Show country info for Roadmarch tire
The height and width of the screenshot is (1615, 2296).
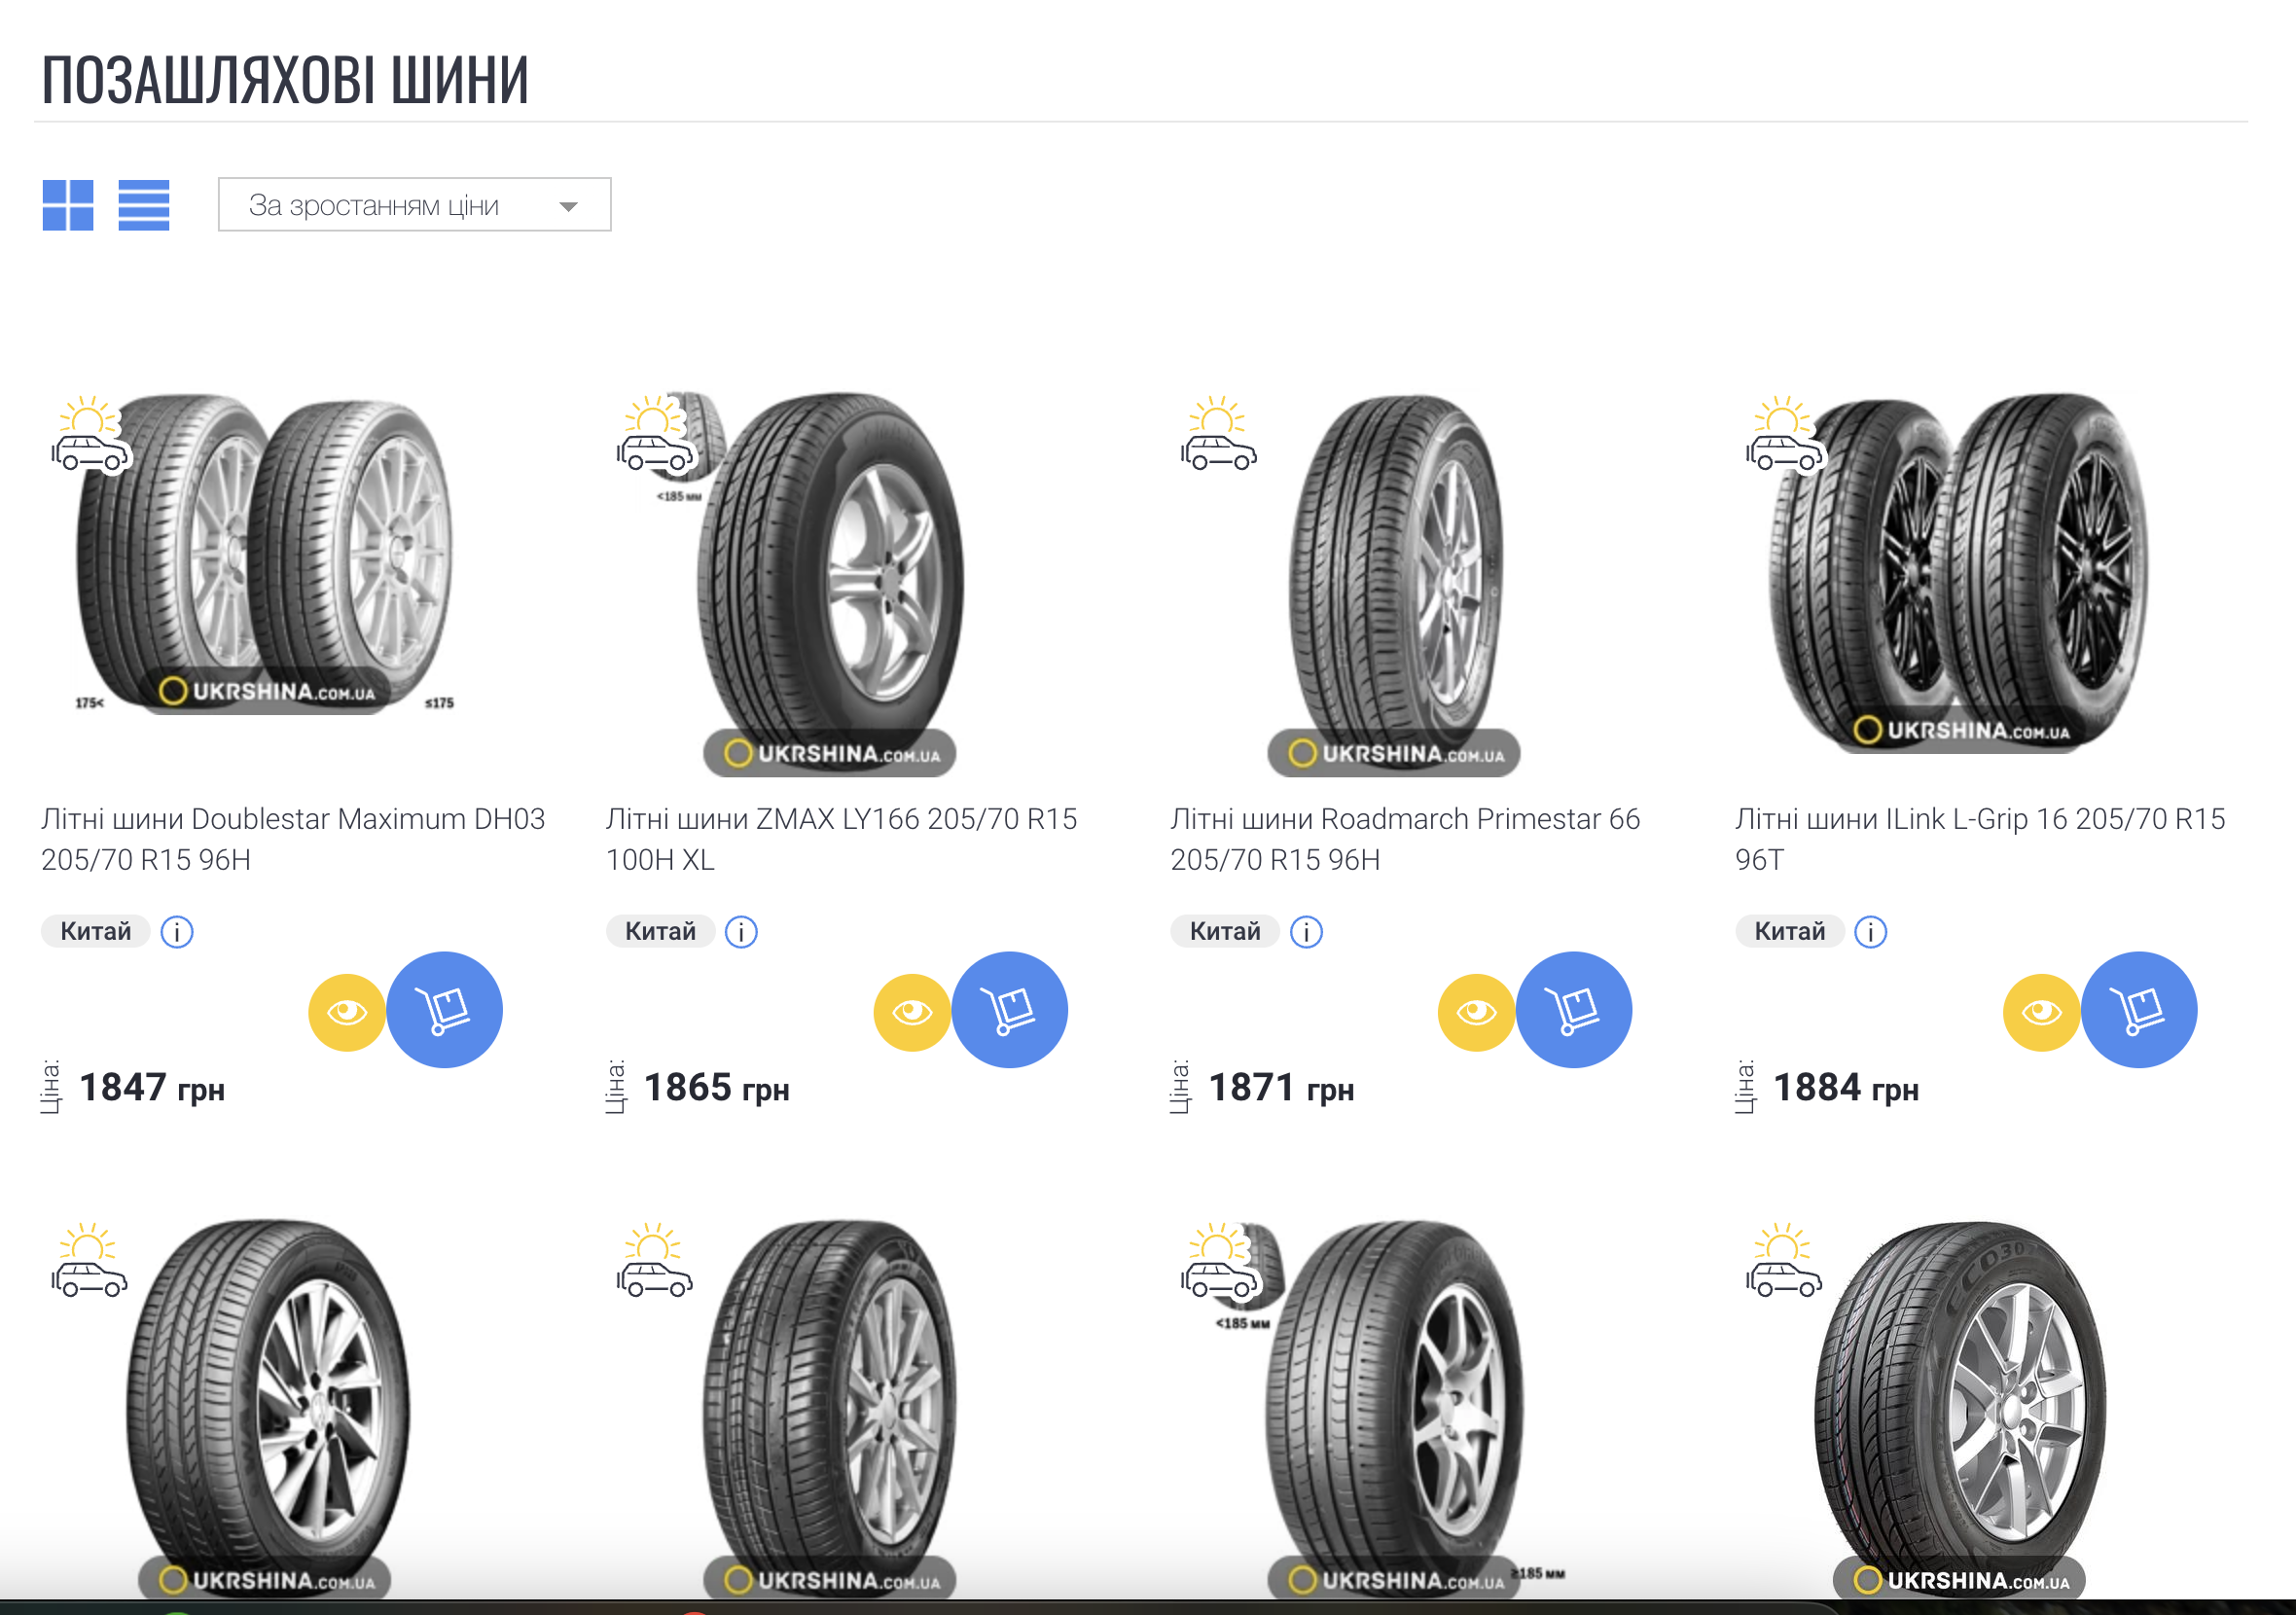[x=1306, y=932]
